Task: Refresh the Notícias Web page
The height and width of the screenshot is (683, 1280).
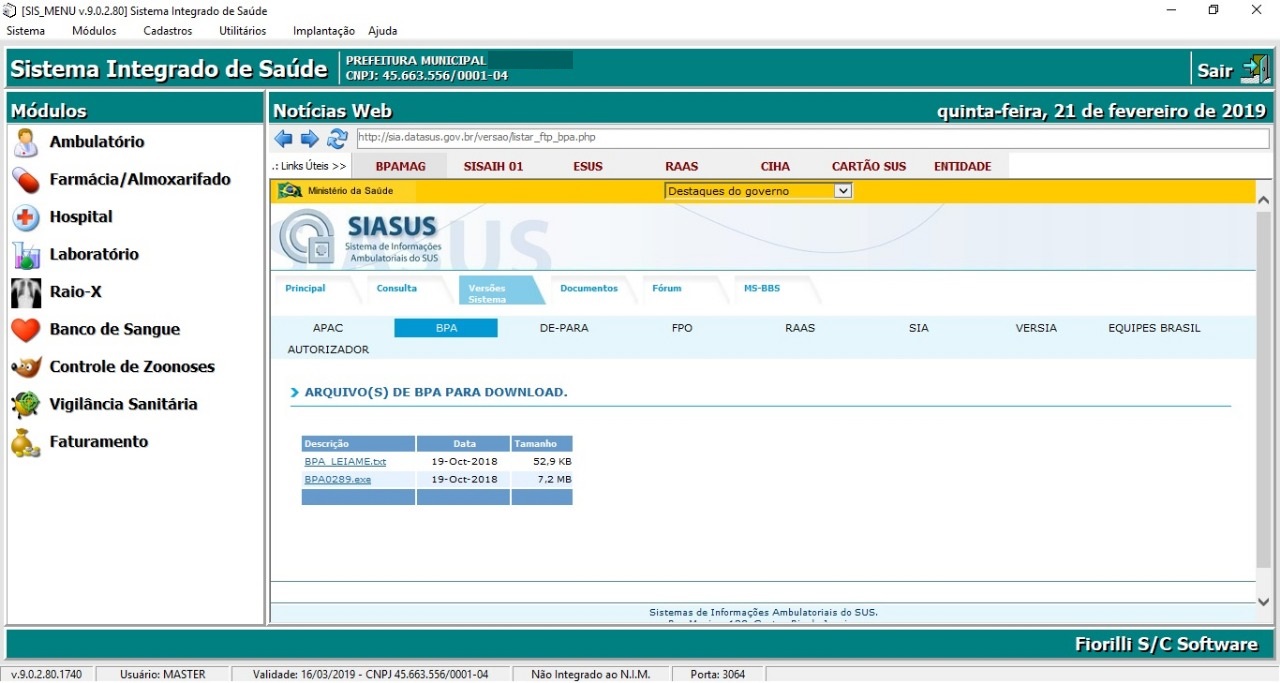Action: tap(337, 139)
